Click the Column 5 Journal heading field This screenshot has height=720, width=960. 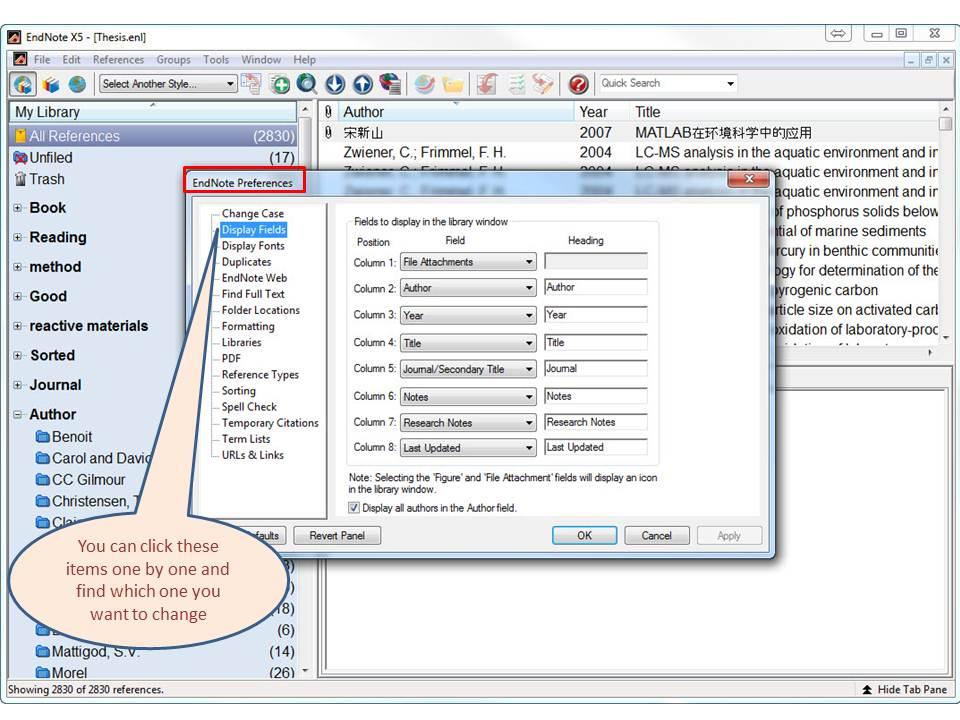coord(596,369)
